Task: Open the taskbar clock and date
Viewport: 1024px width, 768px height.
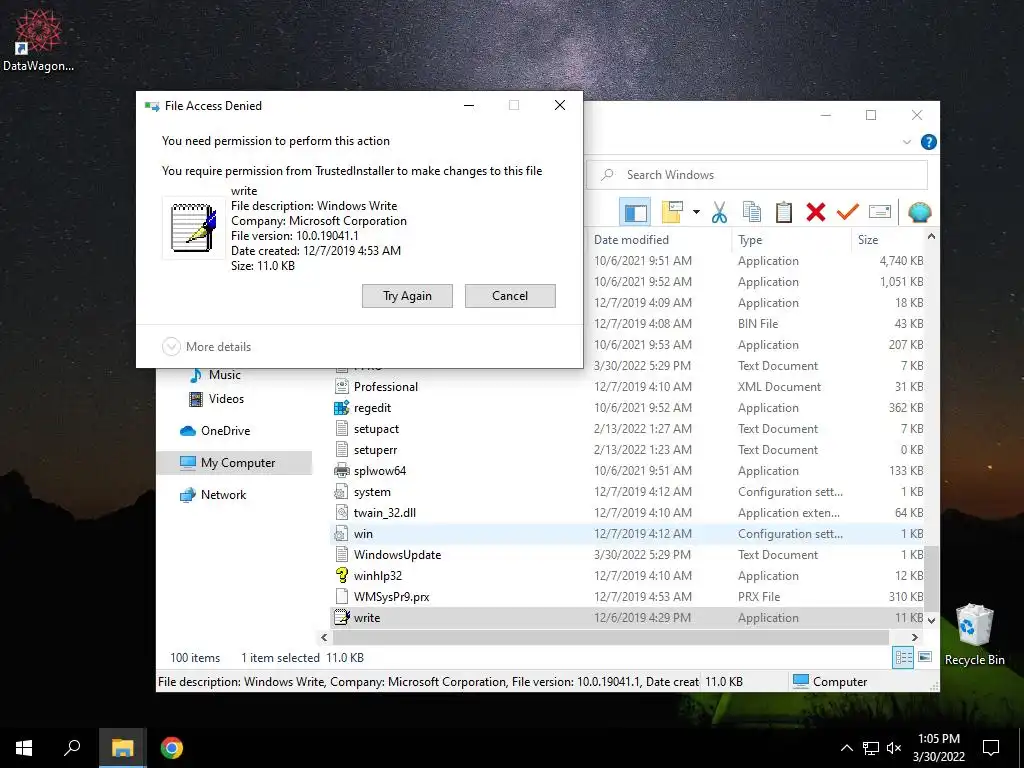Action: (938, 748)
